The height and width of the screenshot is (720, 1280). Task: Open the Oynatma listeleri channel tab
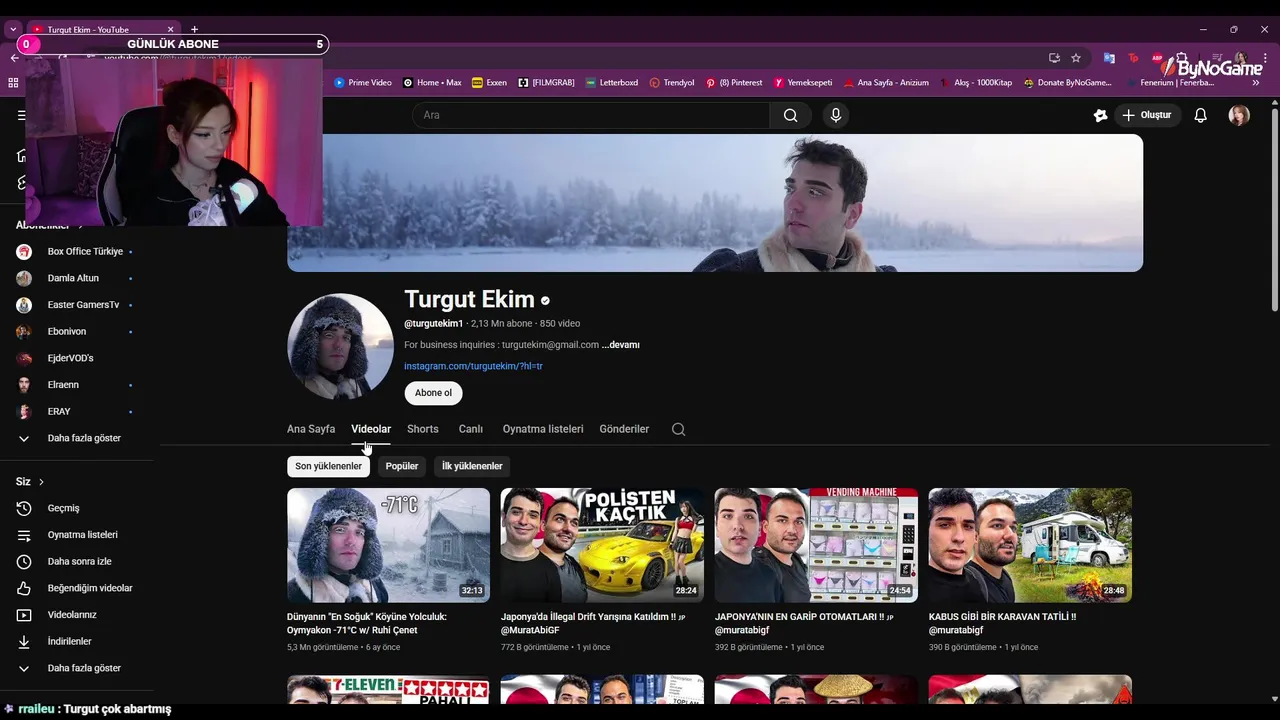click(x=543, y=429)
